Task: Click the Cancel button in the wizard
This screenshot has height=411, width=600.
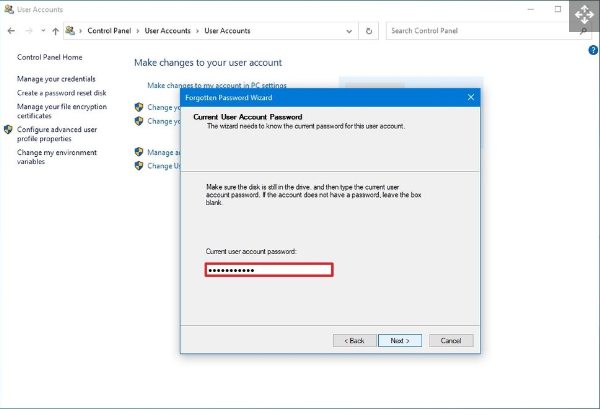Action: [x=450, y=340]
